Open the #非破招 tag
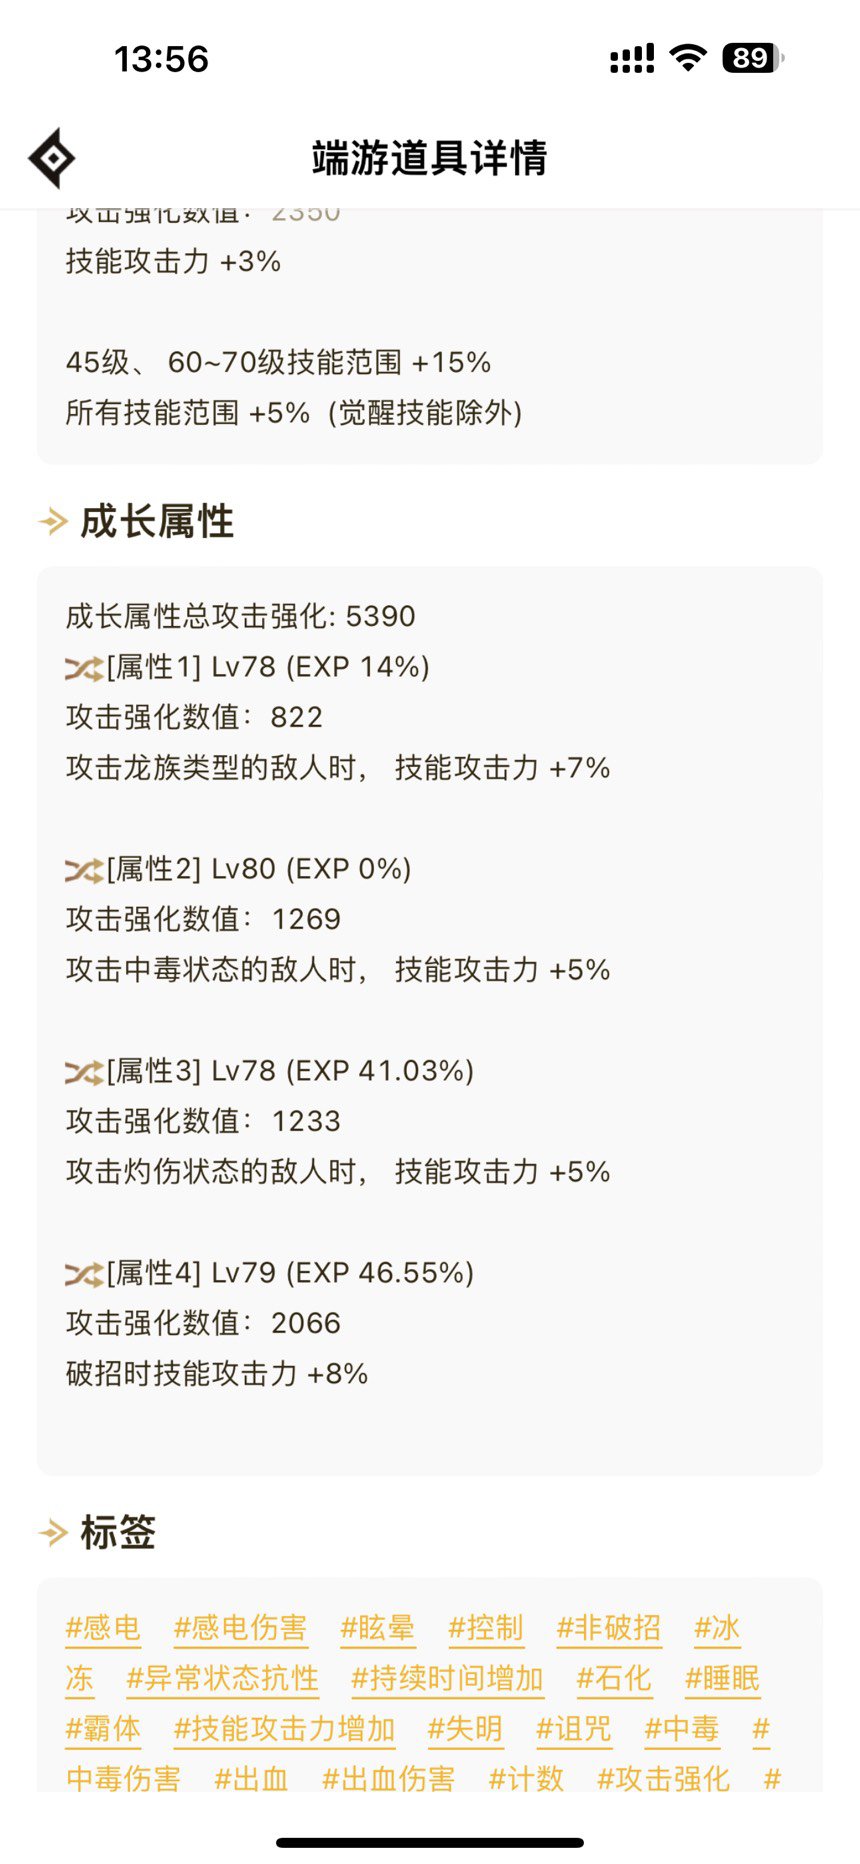 click(609, 1628)
